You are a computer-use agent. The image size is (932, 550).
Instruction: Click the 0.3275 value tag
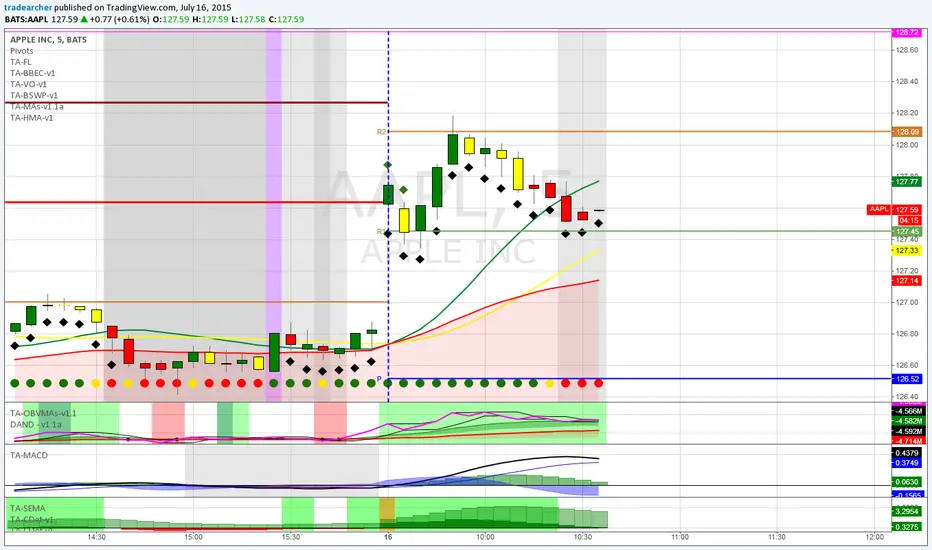907,527
